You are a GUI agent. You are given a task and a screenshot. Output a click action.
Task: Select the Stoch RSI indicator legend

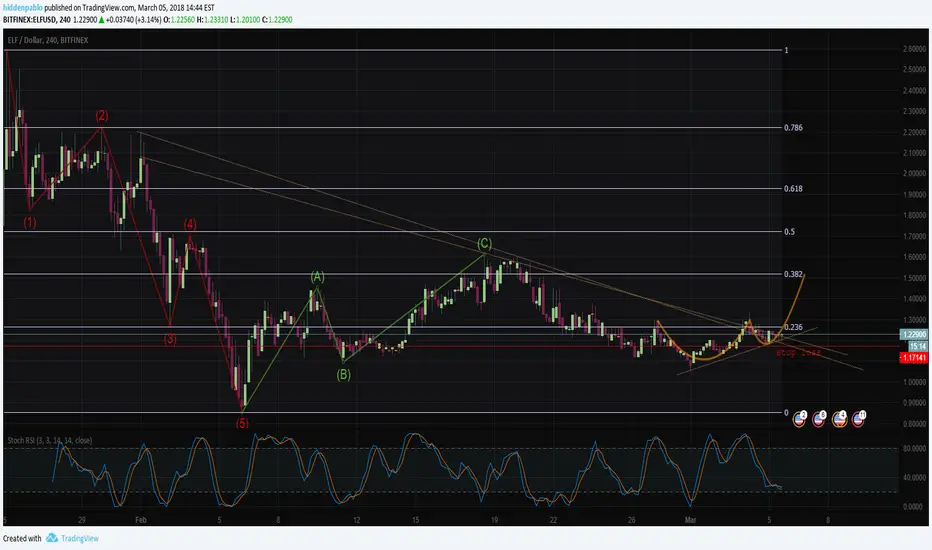pos(49,441)
